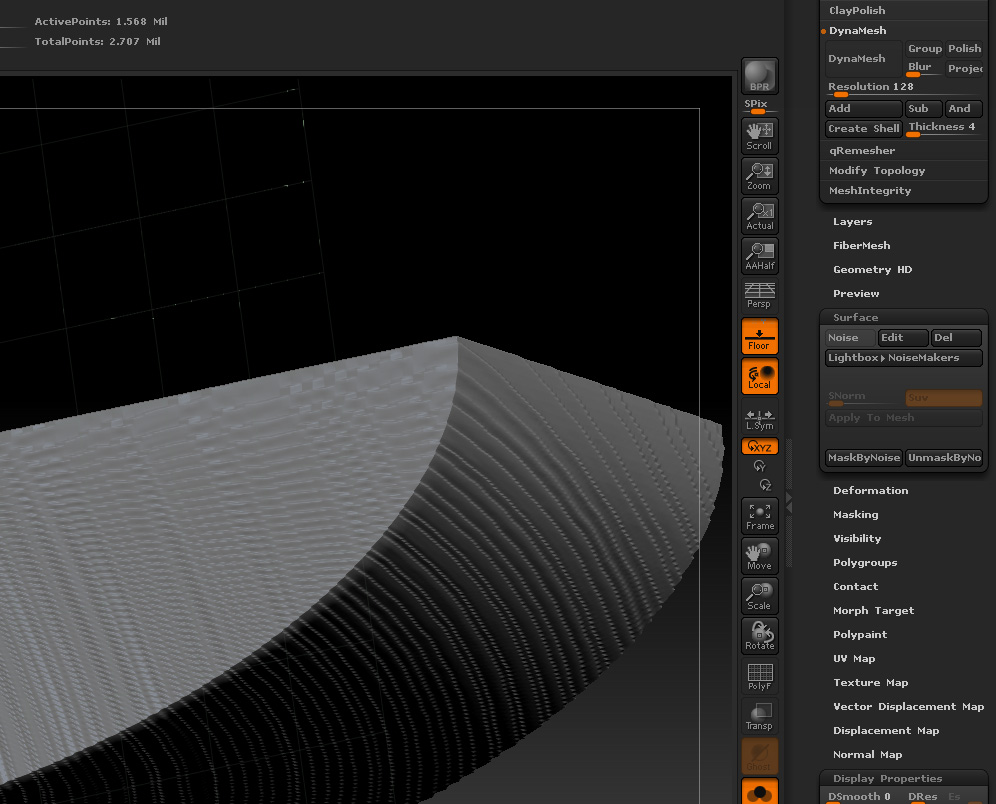Screen dimensions: 996x804
Task: Toggle the Local transformation mode
Action: pos(759,376)
